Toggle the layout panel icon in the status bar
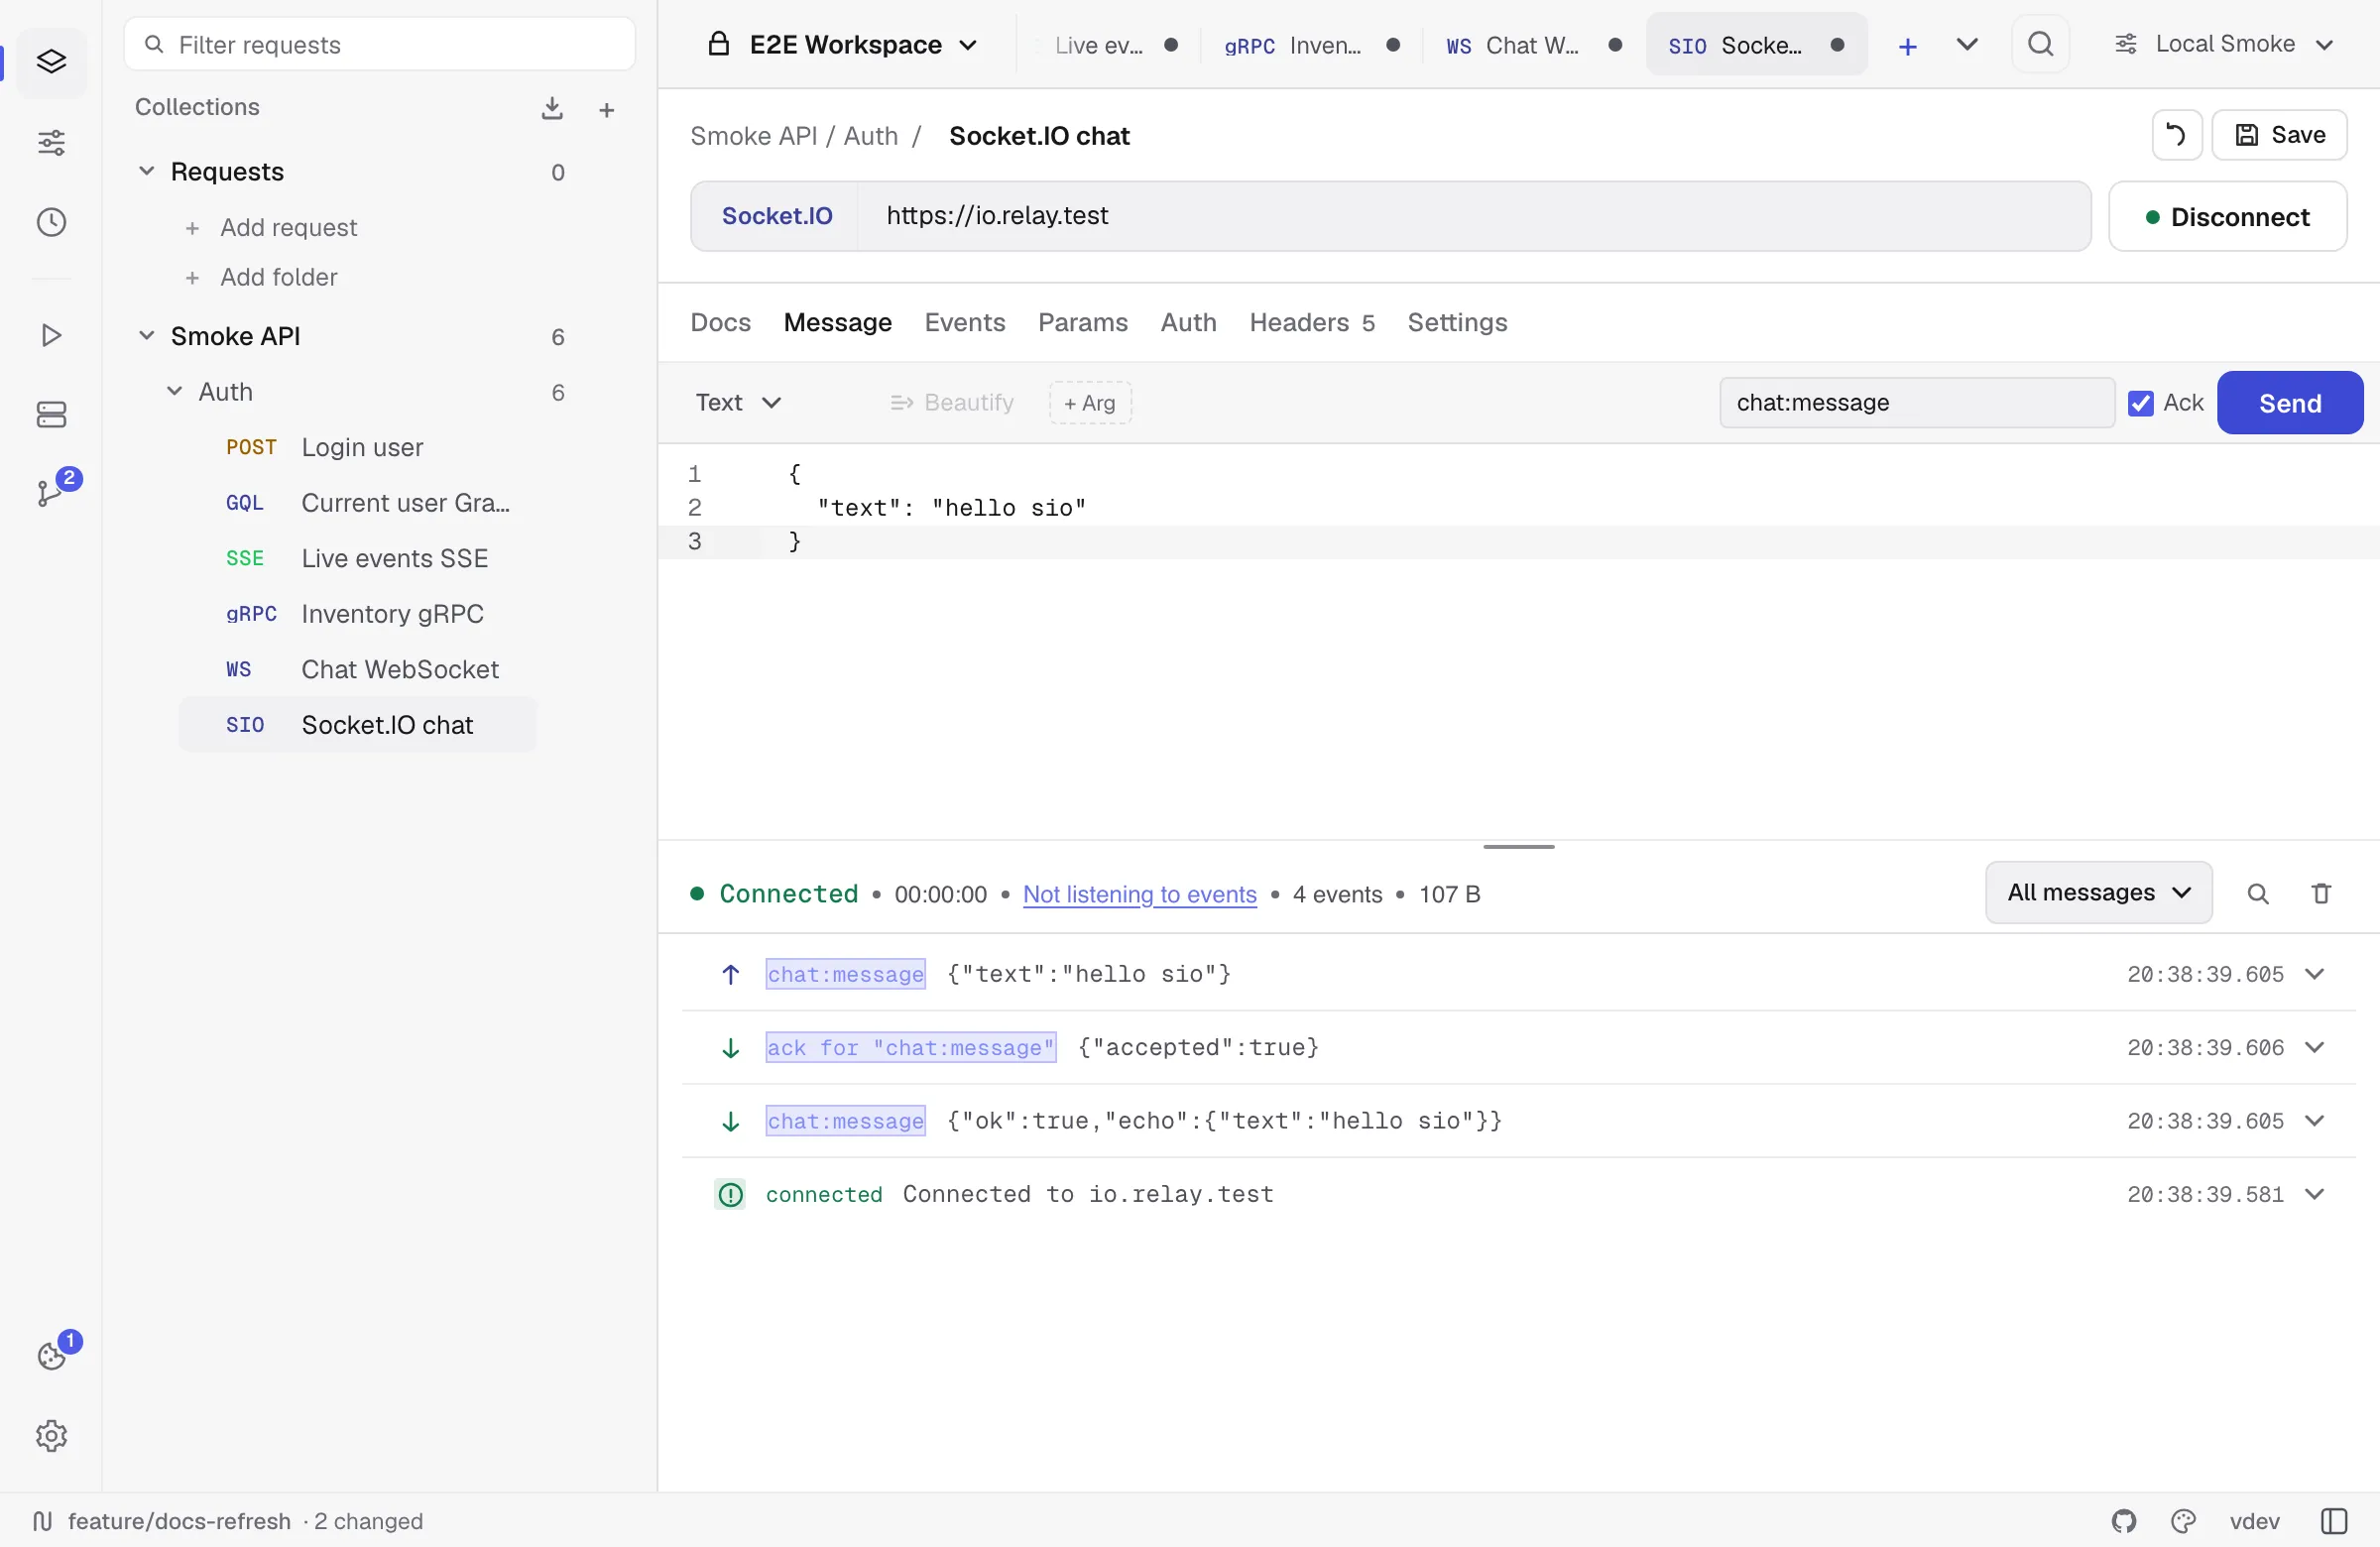The width and height of the screenshot is (2380, 1547). (2333, 1521)
